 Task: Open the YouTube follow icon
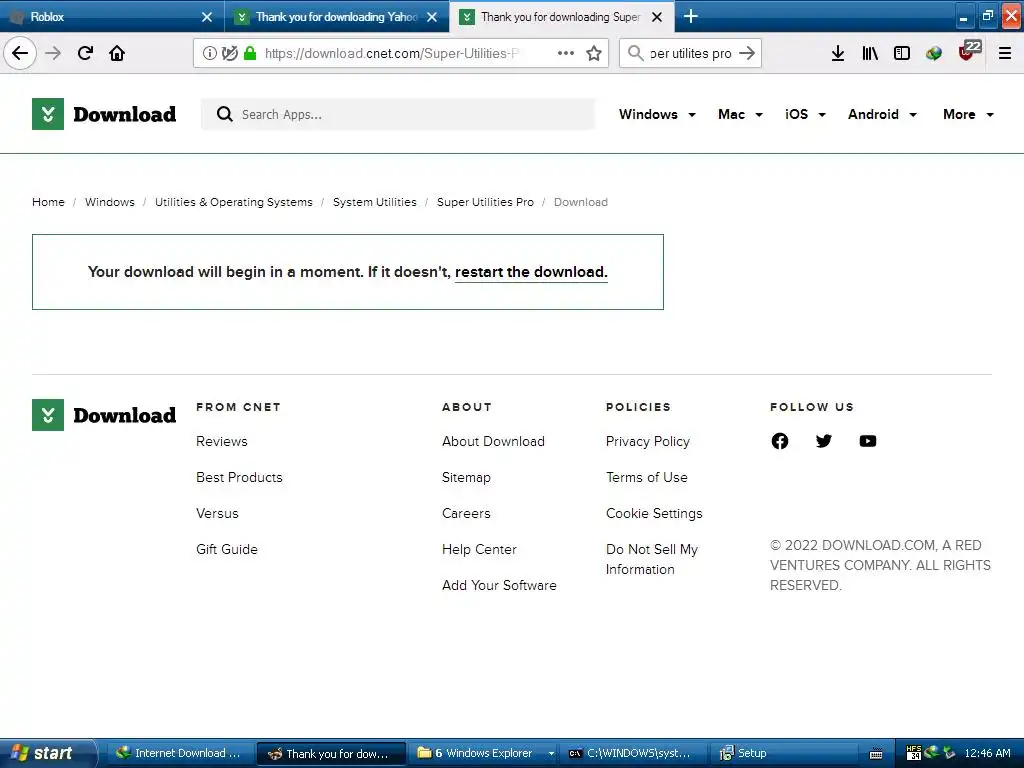pos(868,441)
